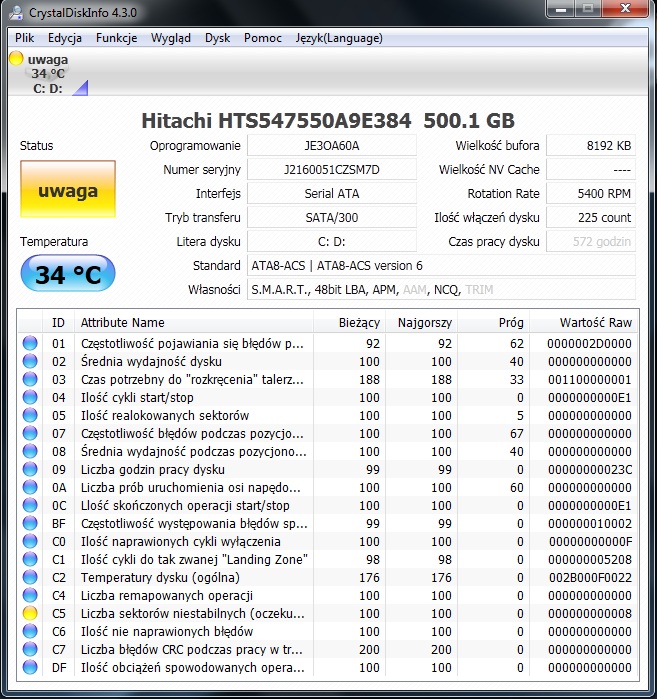Click blue status dot for attribute 08

pyautogui.click(x=30, y=451)
